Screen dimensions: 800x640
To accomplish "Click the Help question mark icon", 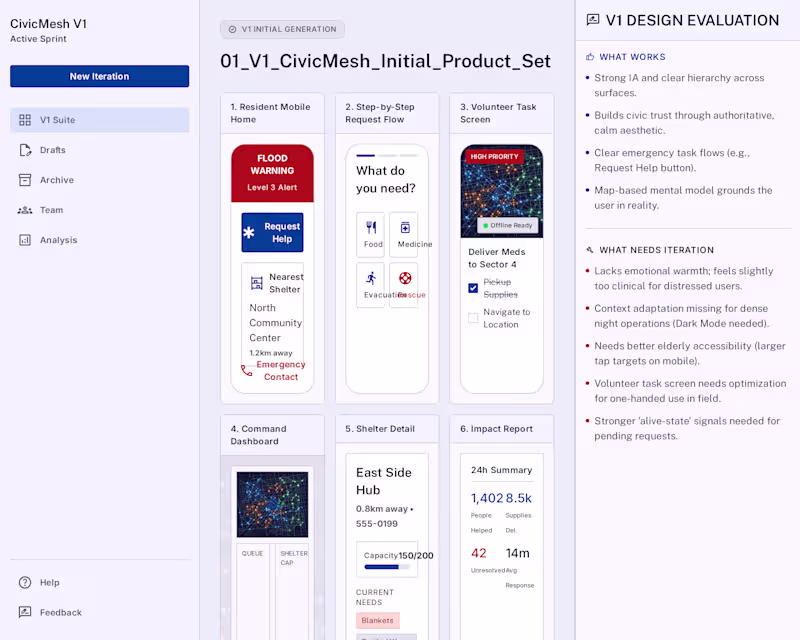I will click(25, 582).
